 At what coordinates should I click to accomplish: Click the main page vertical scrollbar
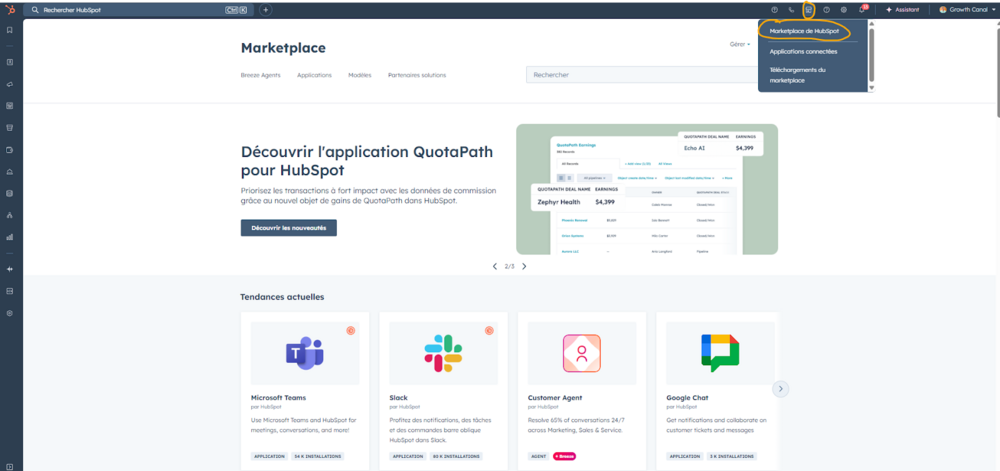(997, 70)
